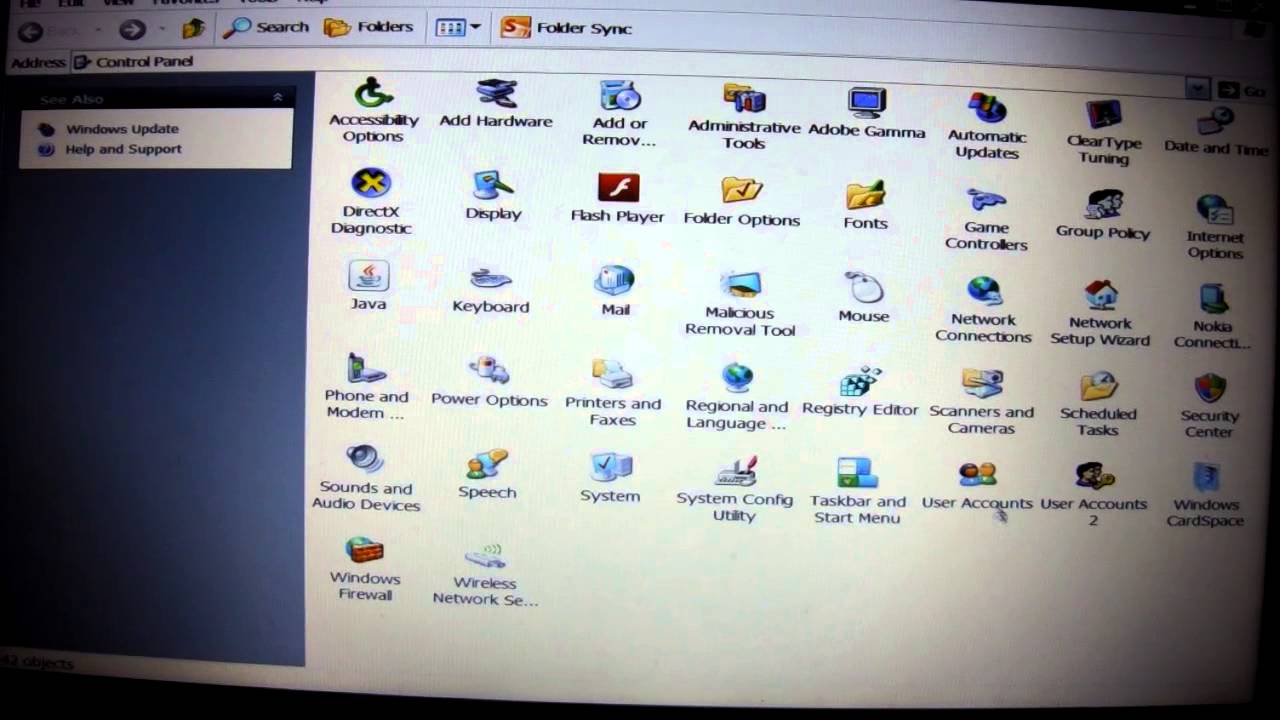Open Keyboard settings
This screenshot has height=720, width=1280.
coord(490,290)
